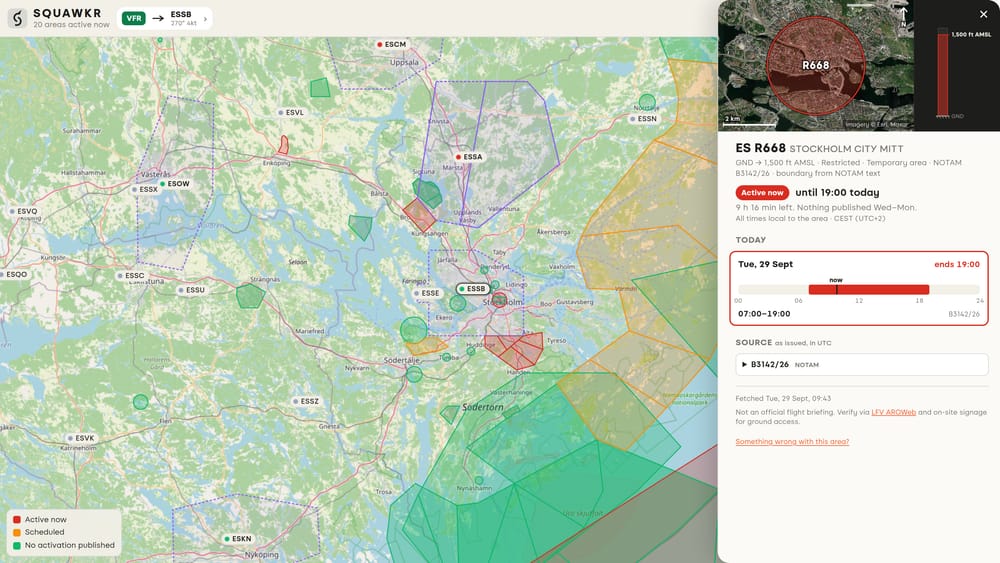Click the orange Scheduled legend swatch

(x=17, y=532)
